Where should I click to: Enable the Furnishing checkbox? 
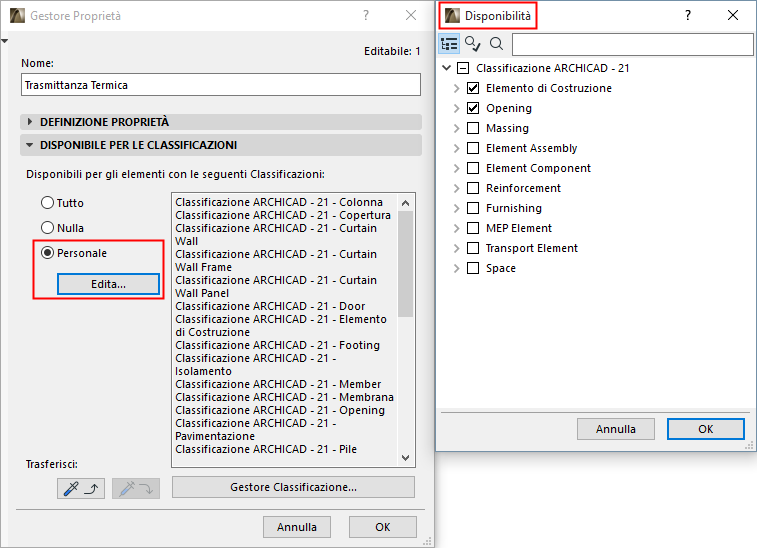click(x=473, y=208)
